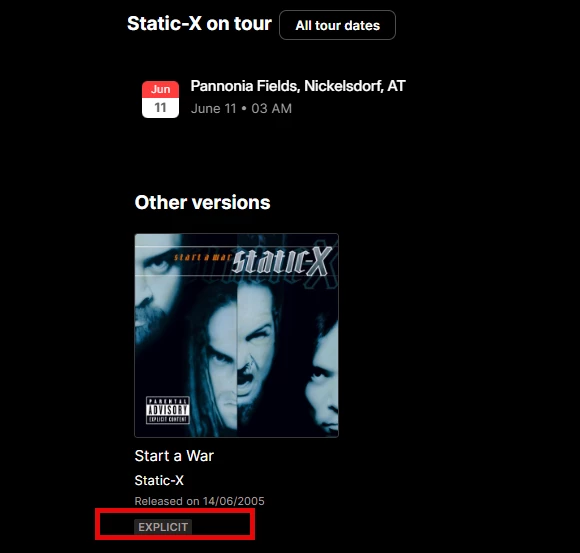Click the orange start a war cover text
The width and height of the screenshot is (580, 553).
pos(202,257)
